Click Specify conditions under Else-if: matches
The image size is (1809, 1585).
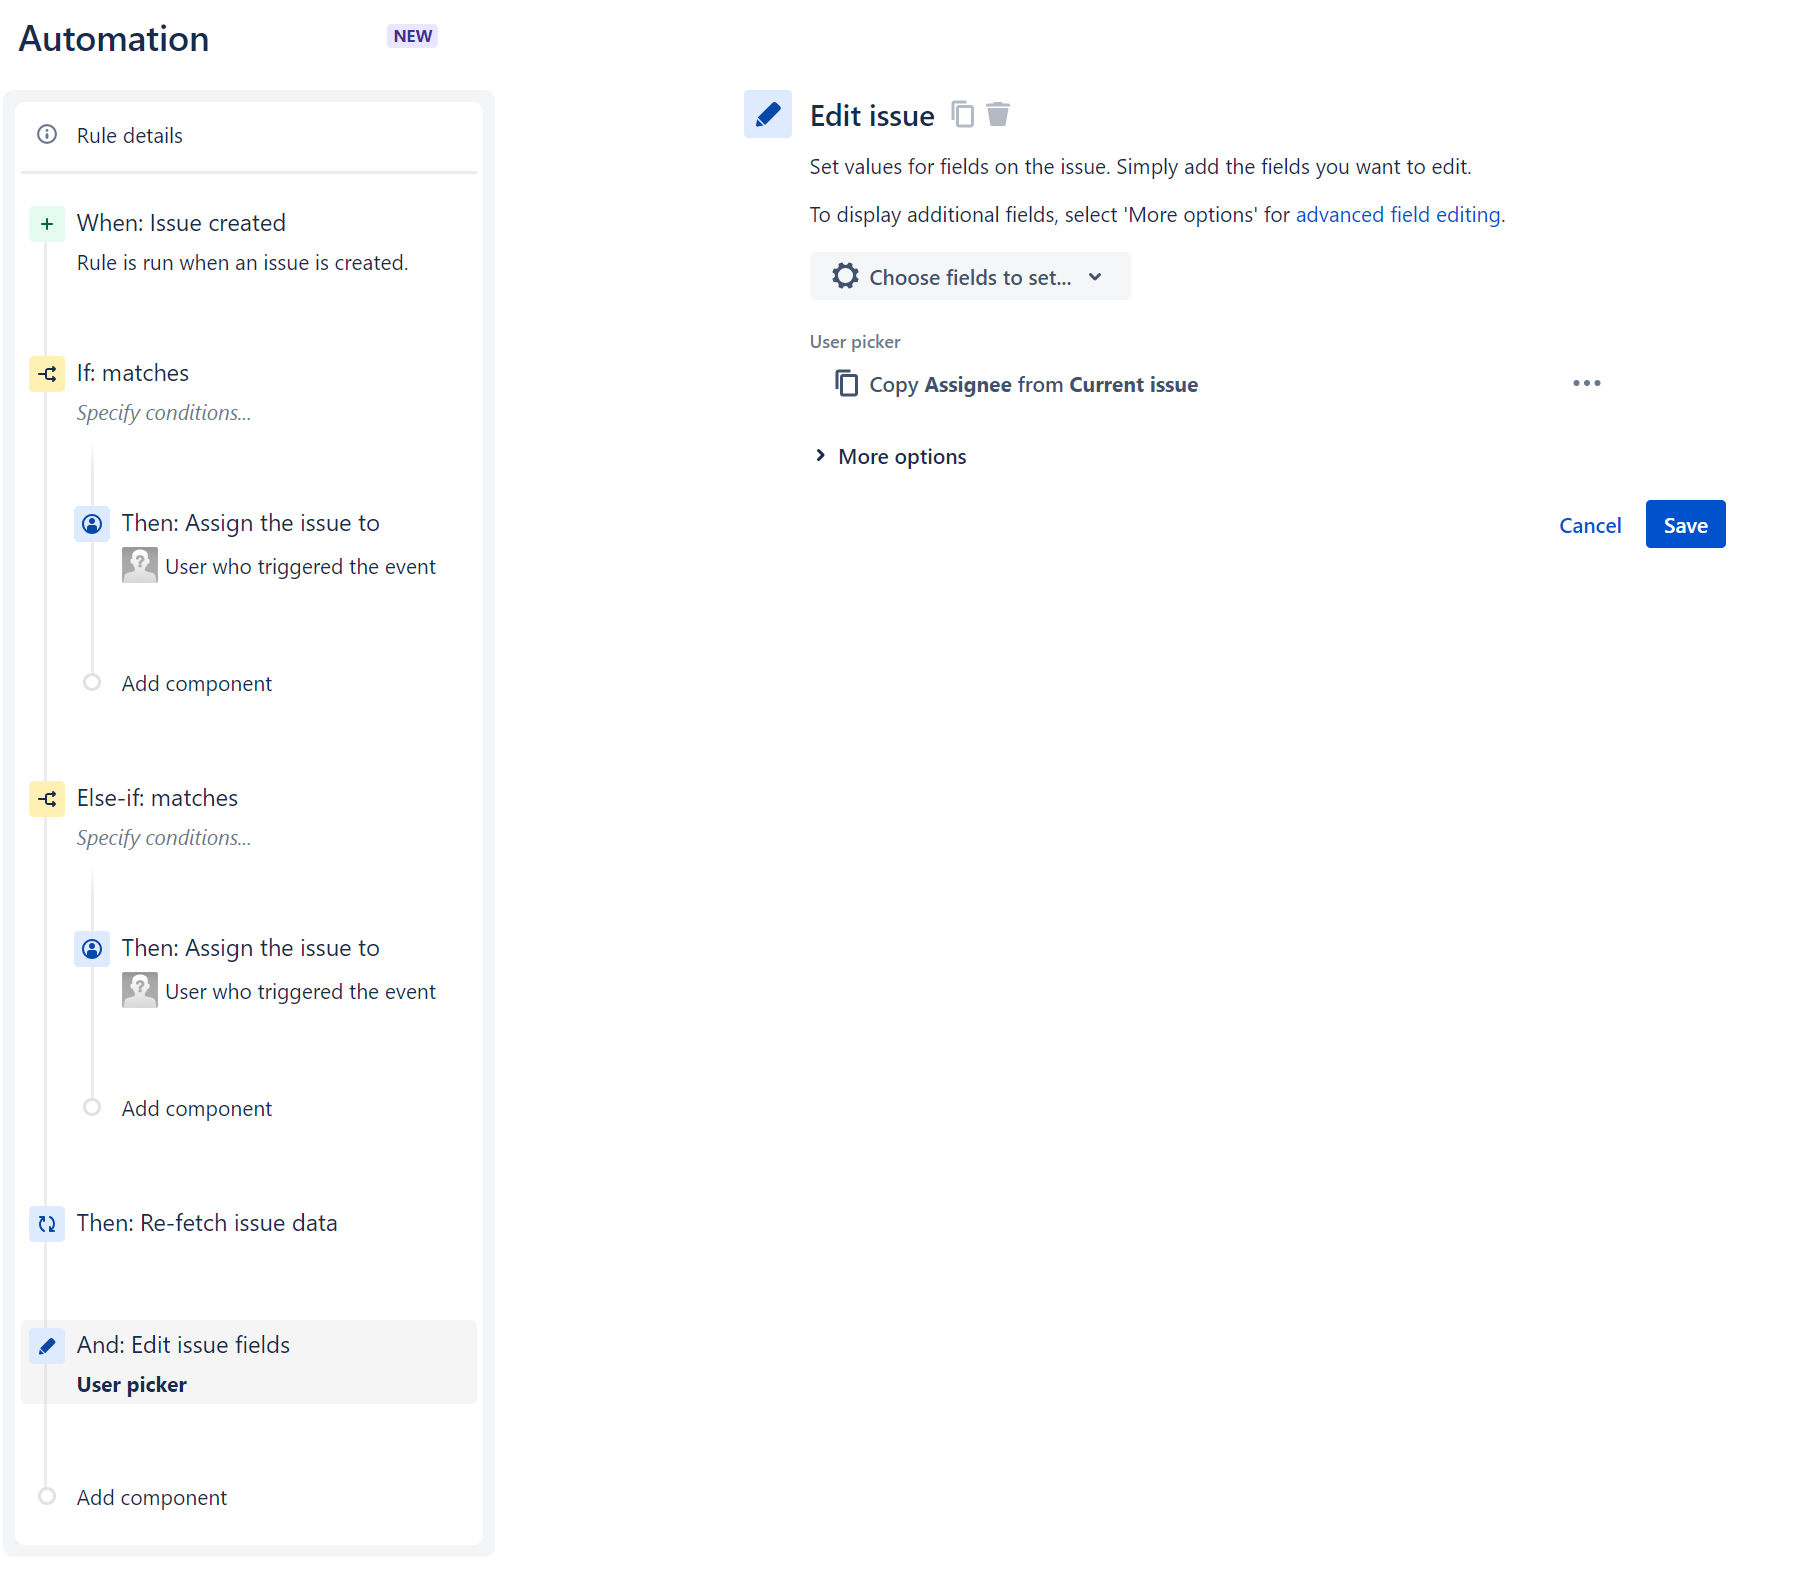[x=164, y=838]
